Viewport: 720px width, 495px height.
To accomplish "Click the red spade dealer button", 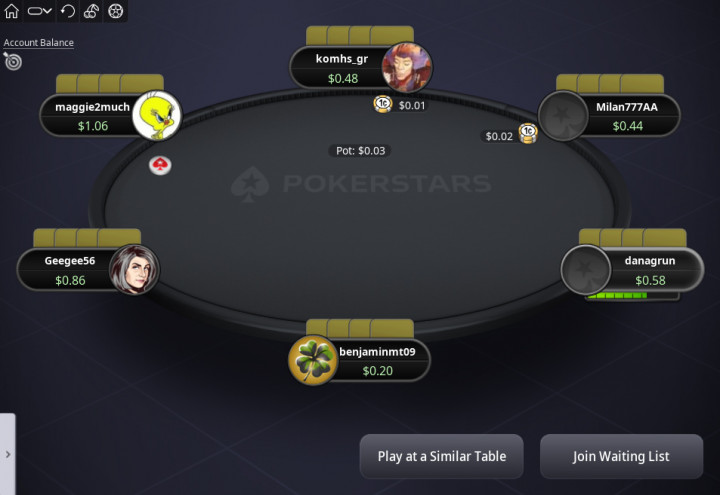I will pyautogui.click(x=160, y=165).
